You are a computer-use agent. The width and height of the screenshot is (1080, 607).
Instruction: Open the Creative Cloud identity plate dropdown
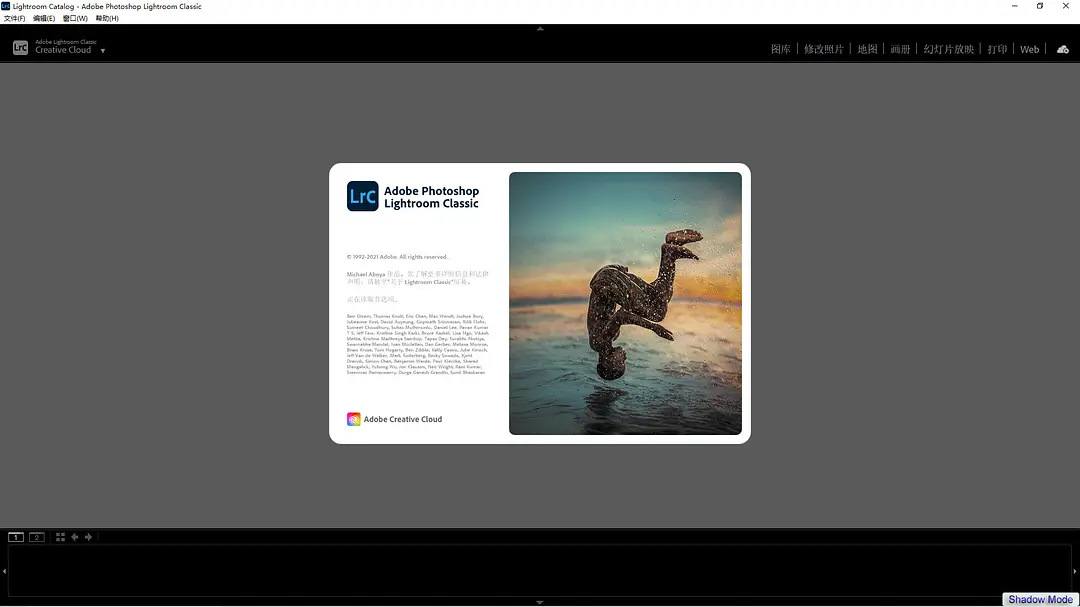pos(102,50)
